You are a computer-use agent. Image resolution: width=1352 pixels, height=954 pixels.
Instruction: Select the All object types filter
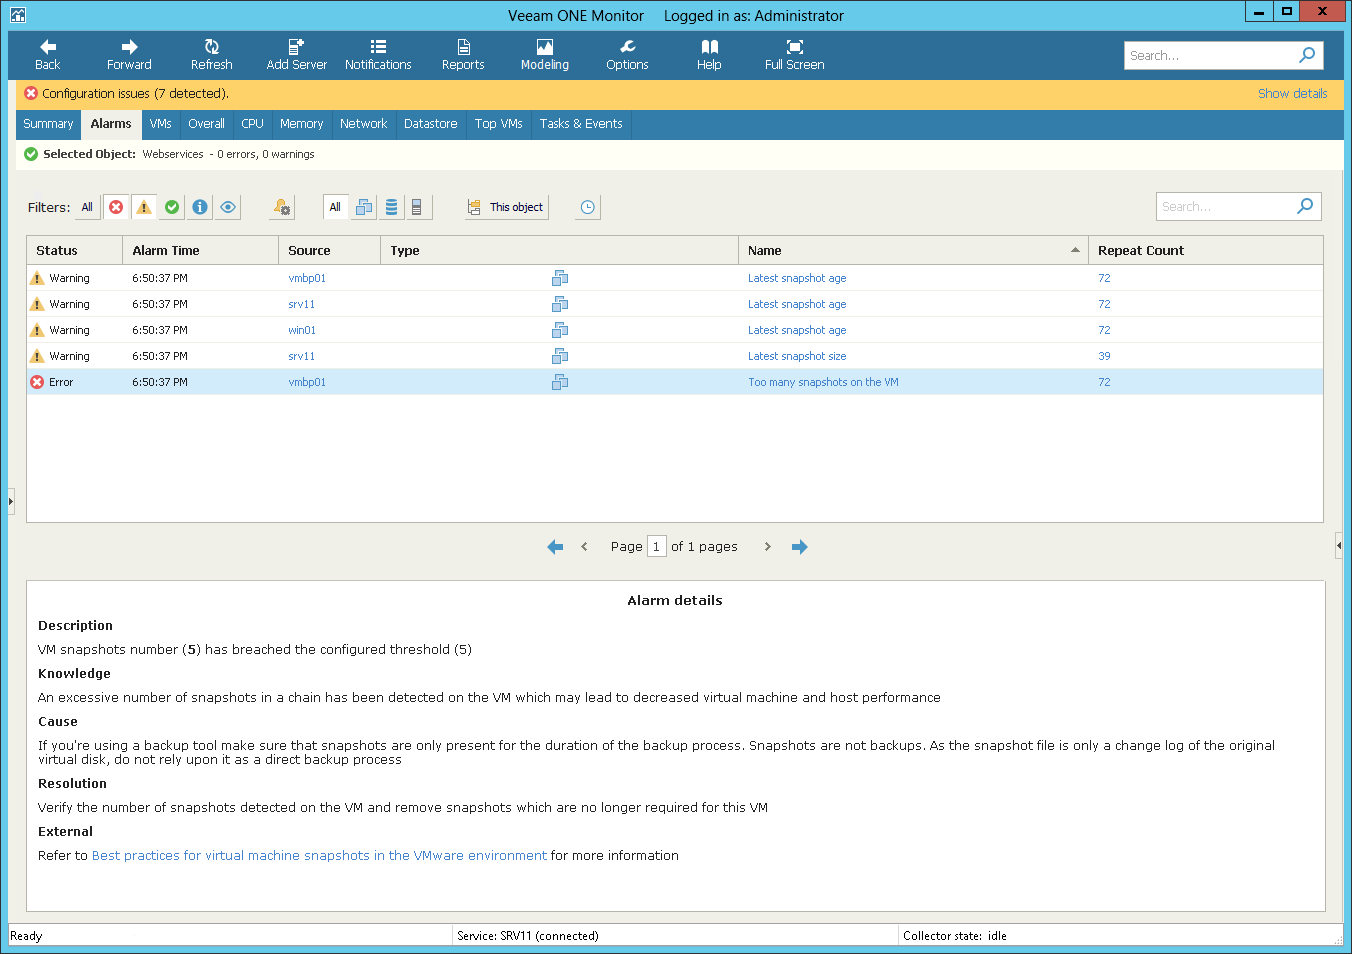(335, 207)
